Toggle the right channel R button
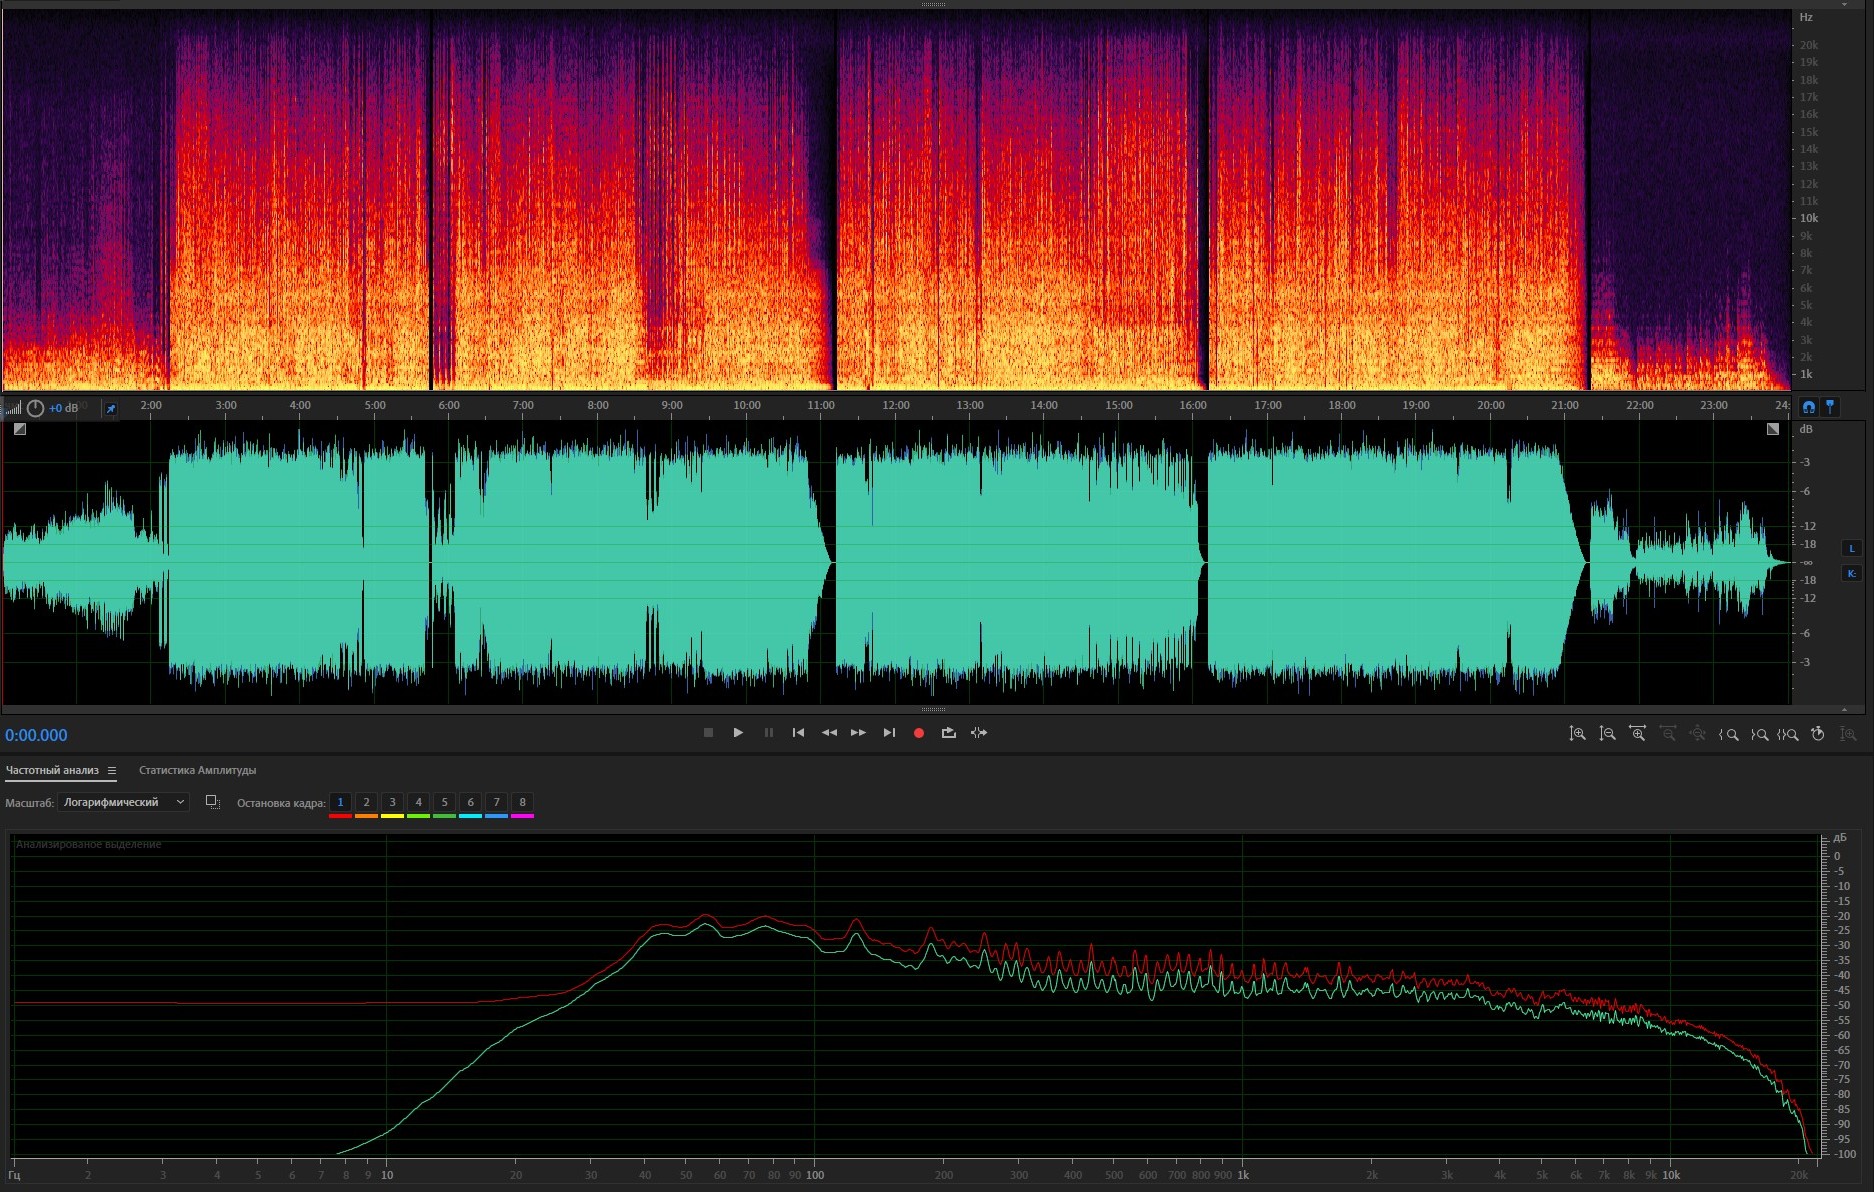 1851,573
